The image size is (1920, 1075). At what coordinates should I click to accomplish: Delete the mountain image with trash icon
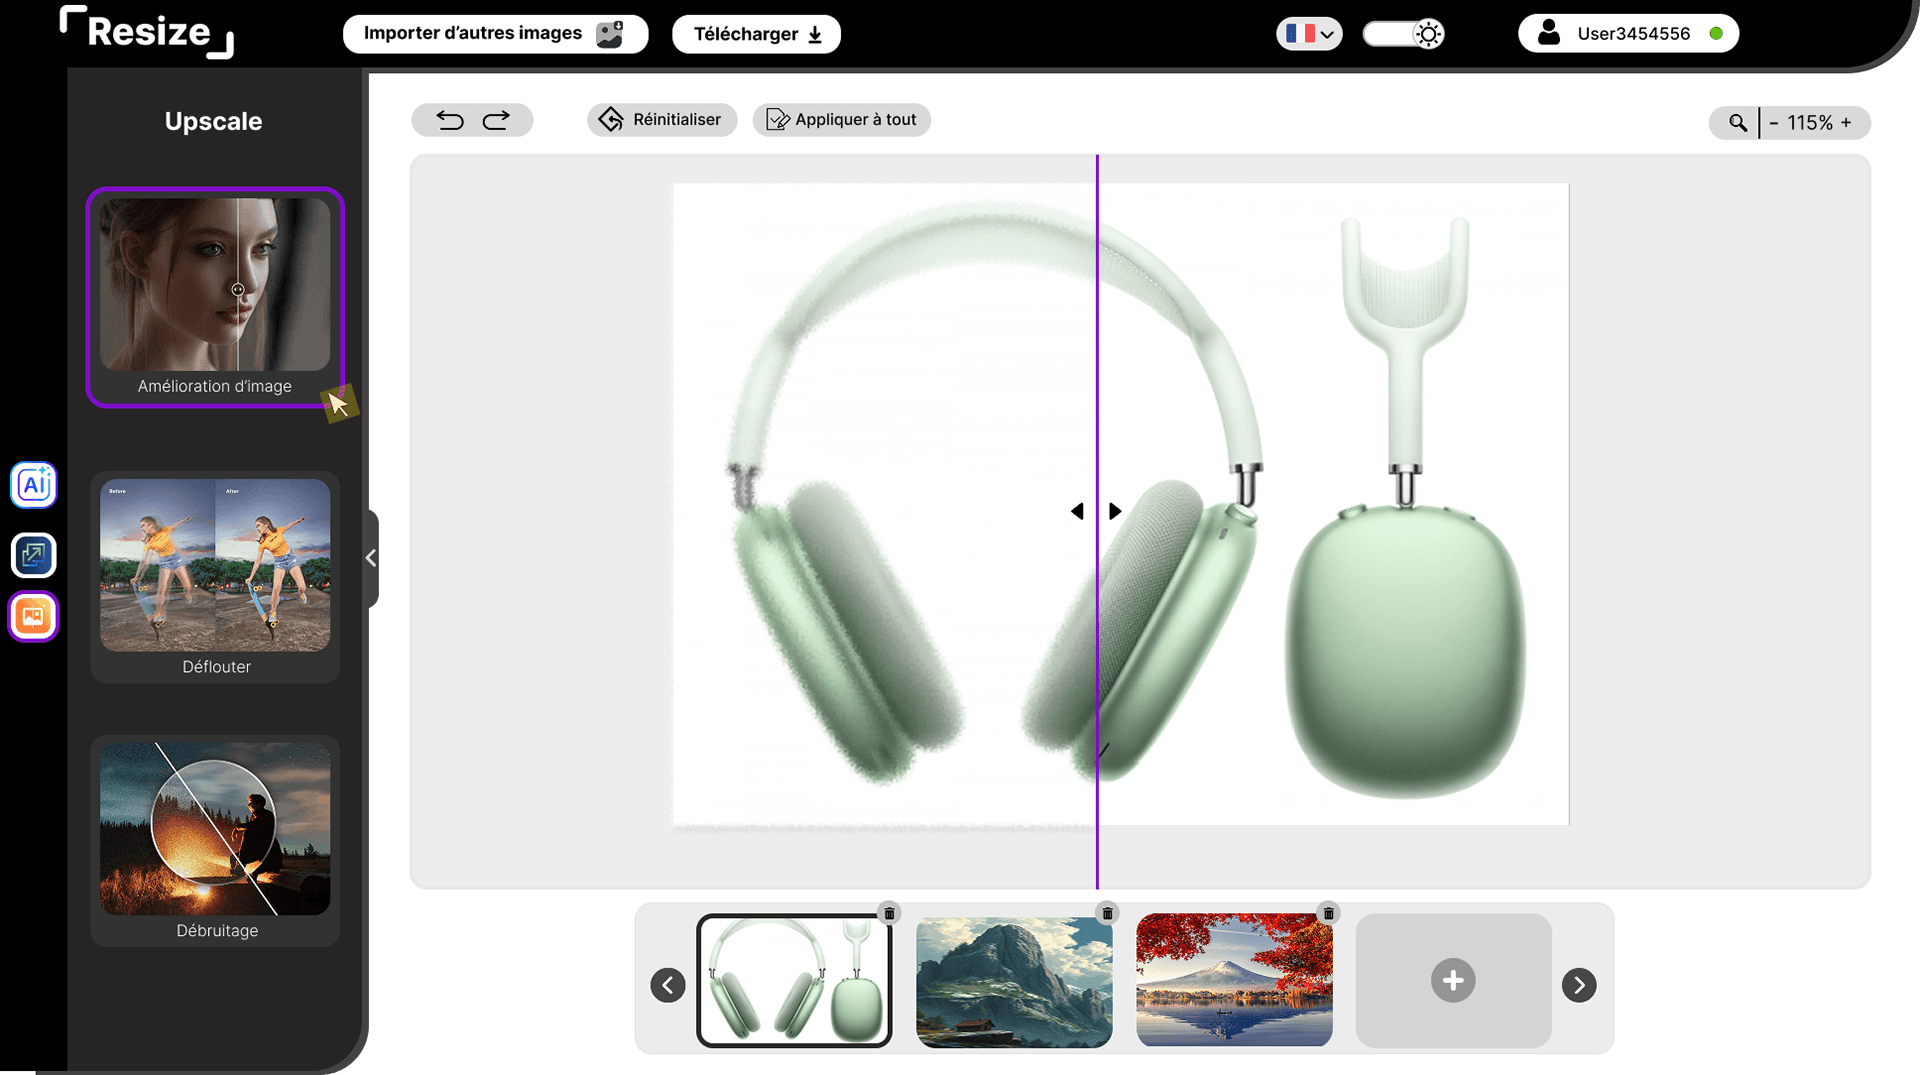[x=1107, y=913]
